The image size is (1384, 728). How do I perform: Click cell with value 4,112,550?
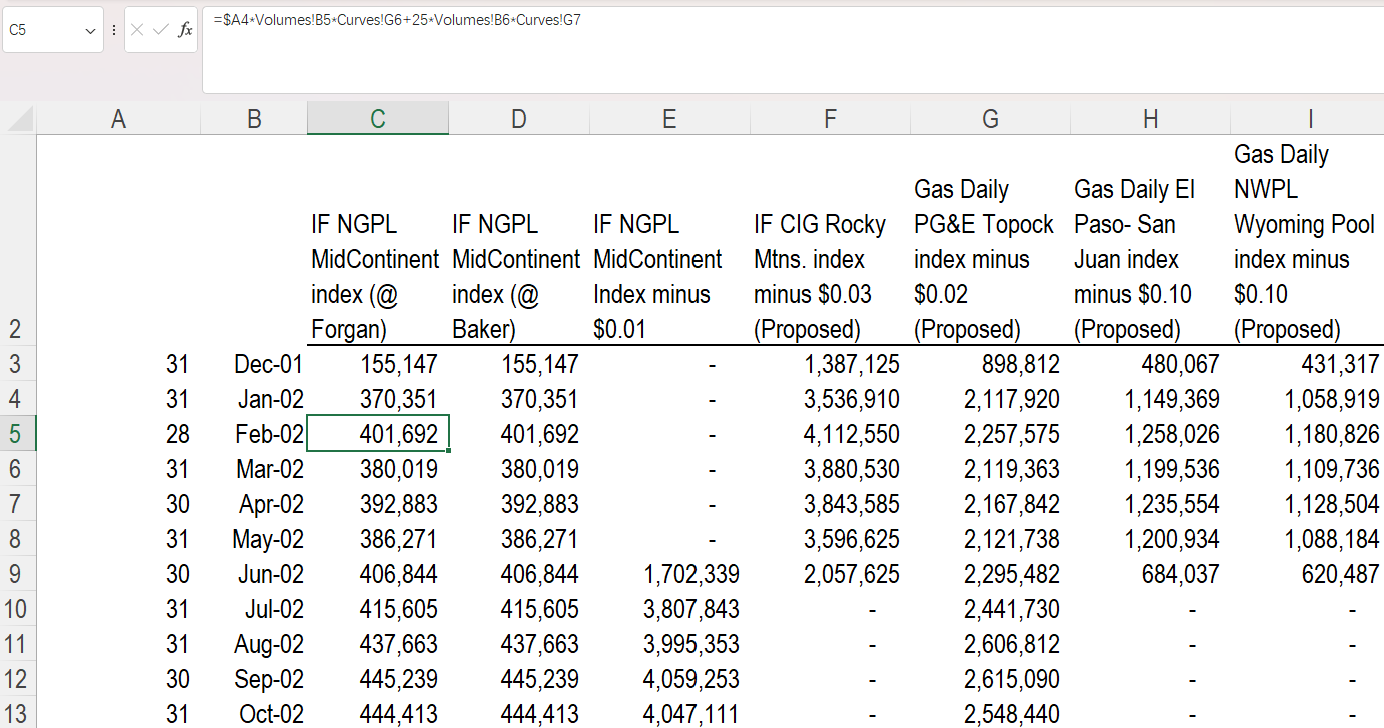[x=829, y=434]
